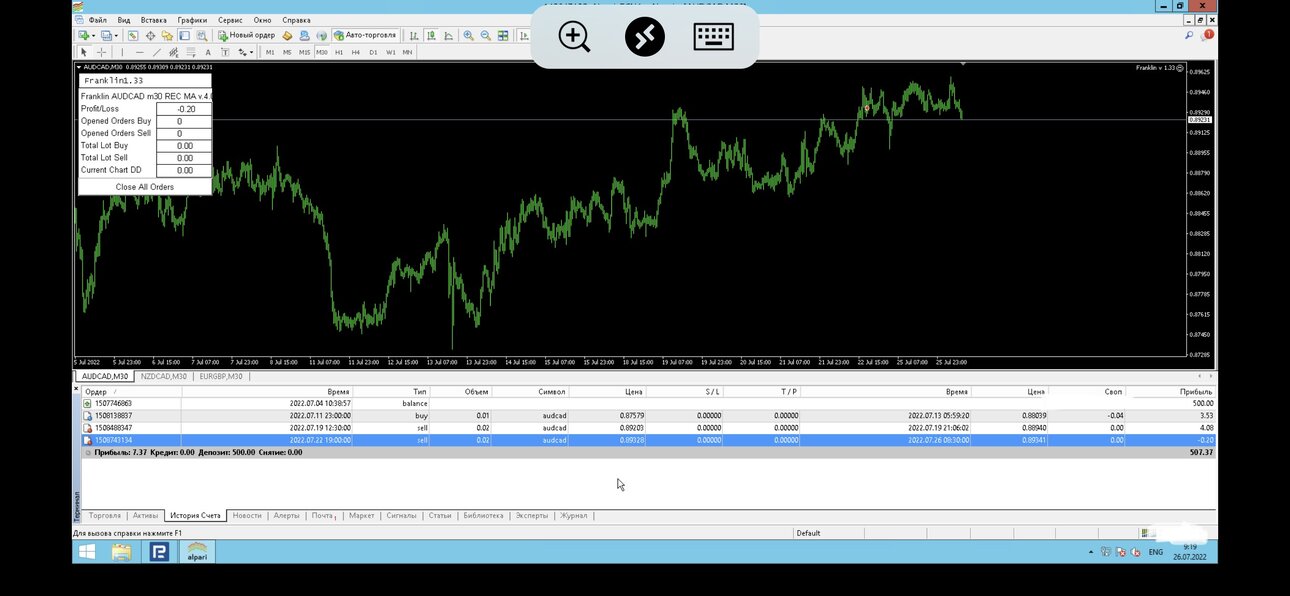Screen dimensions: 1290x596
Task: Select the Fibonacci retracement tool
Action: click(x=191, y=52)
